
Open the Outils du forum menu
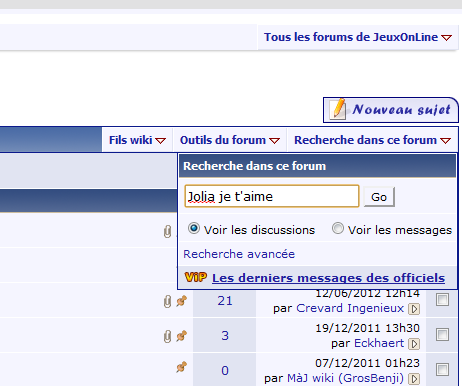tap(230, 140)
